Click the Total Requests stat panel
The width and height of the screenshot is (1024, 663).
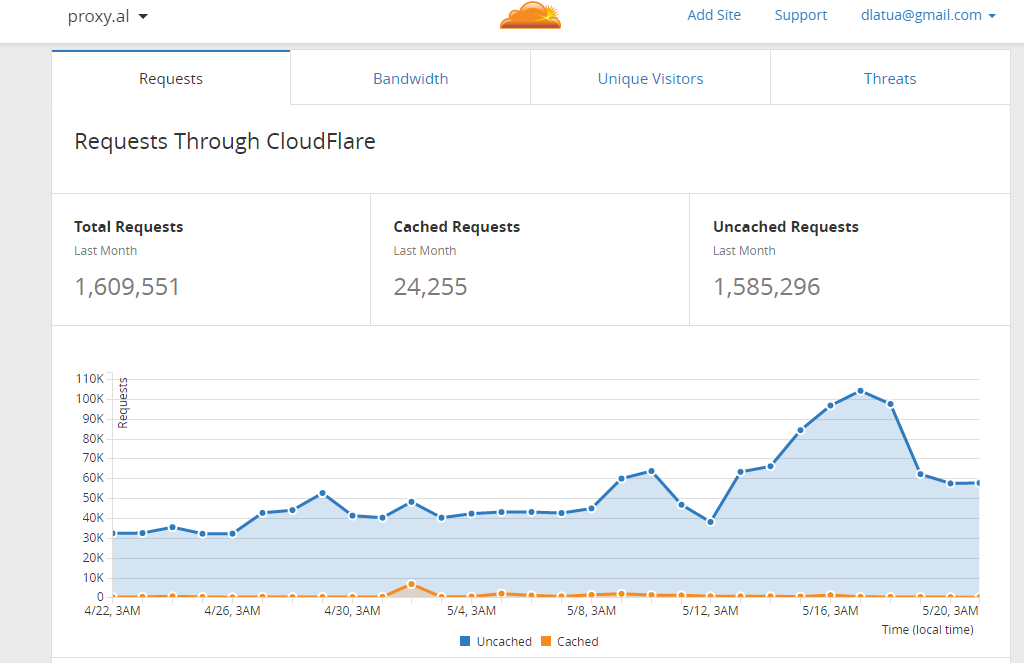tap(210, 258)
